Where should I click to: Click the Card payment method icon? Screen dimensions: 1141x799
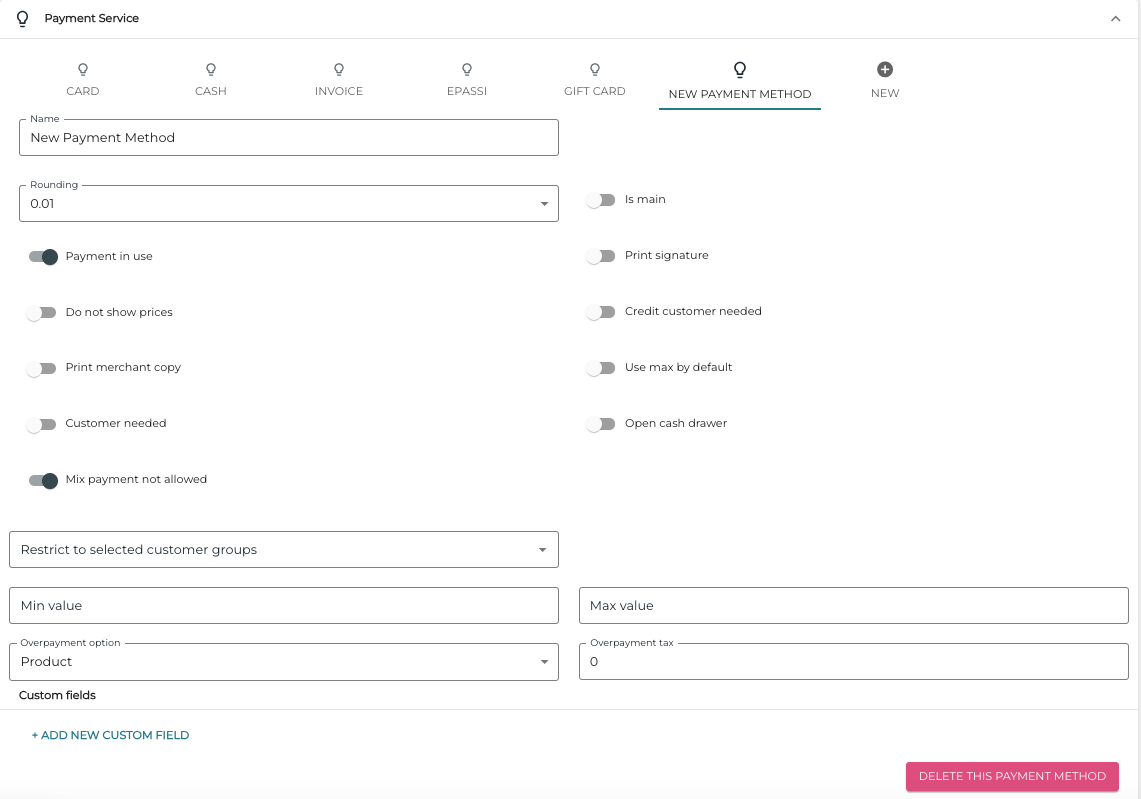click(x=82, y=70)
